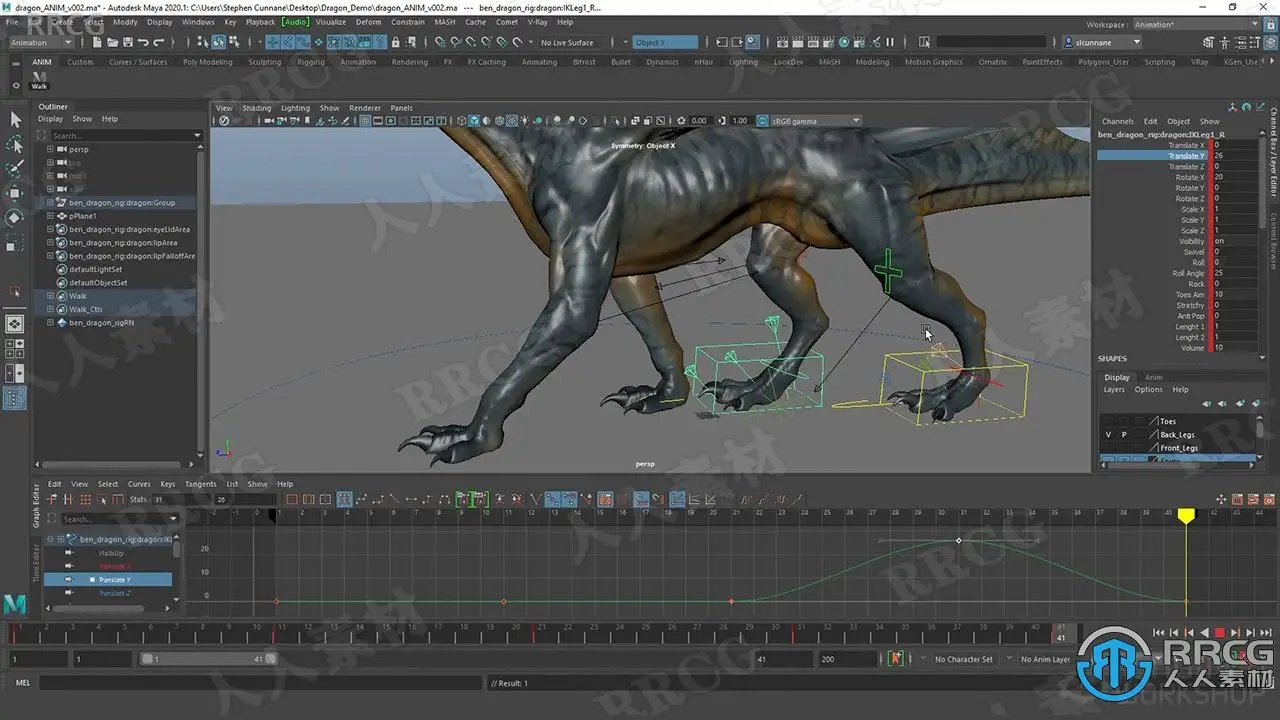Toggle the visibility box for Front_Legs layer
The image size is (1280, 720).
point(1108,448)
